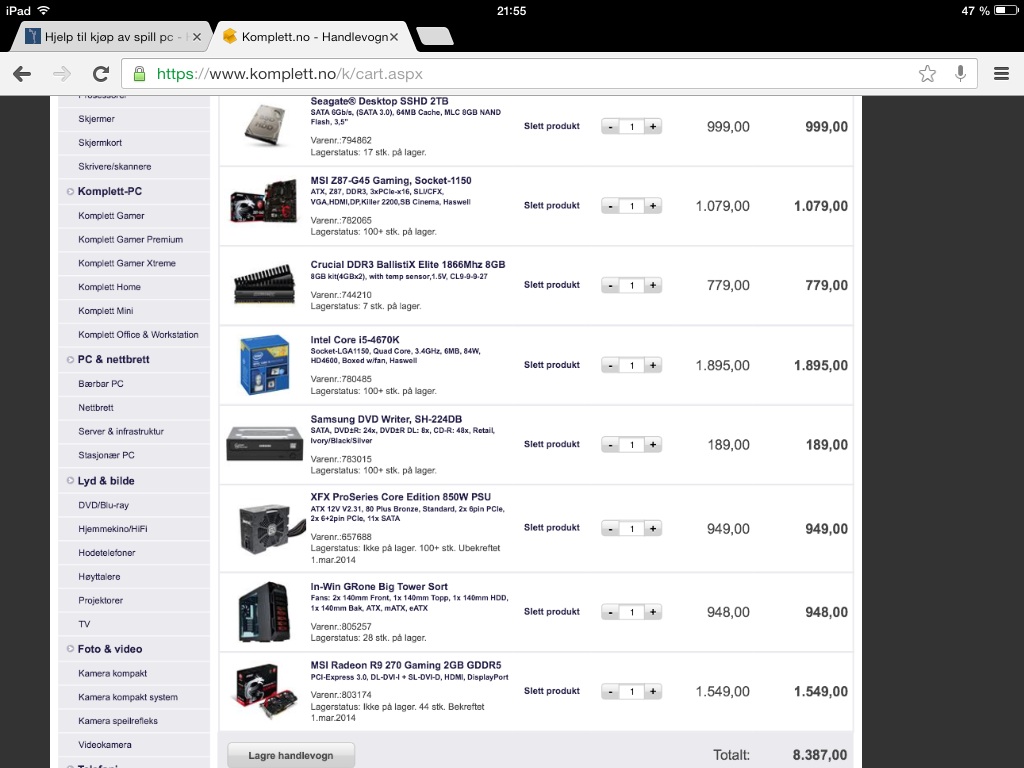Click the Samsung DVD Writer thumbnail
1024x768 pixels.
264,444
